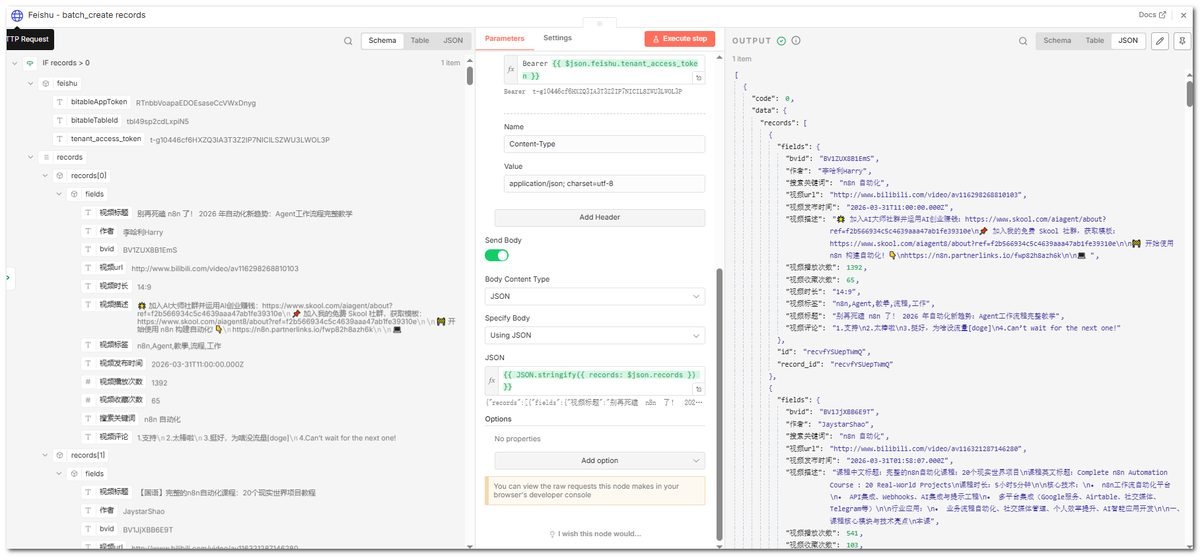Open expression editor on Bearer field

(x=699, y=78)
